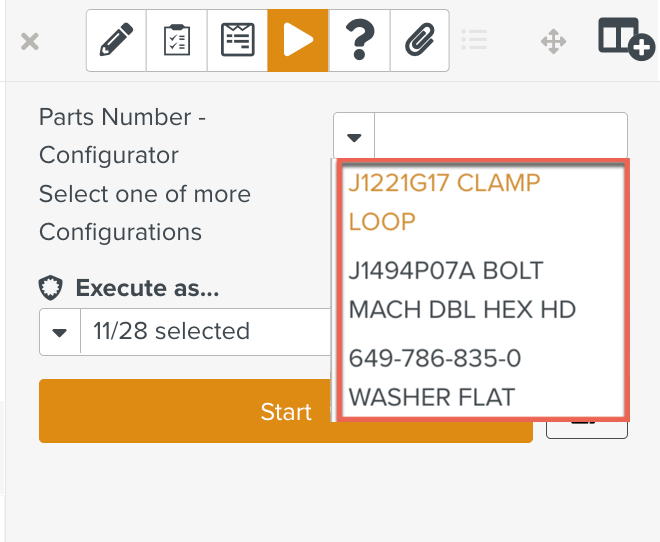Viewport: 660px width, 542px height.
Task: Open the clipboard checklist tab
Action: [177, 41]
